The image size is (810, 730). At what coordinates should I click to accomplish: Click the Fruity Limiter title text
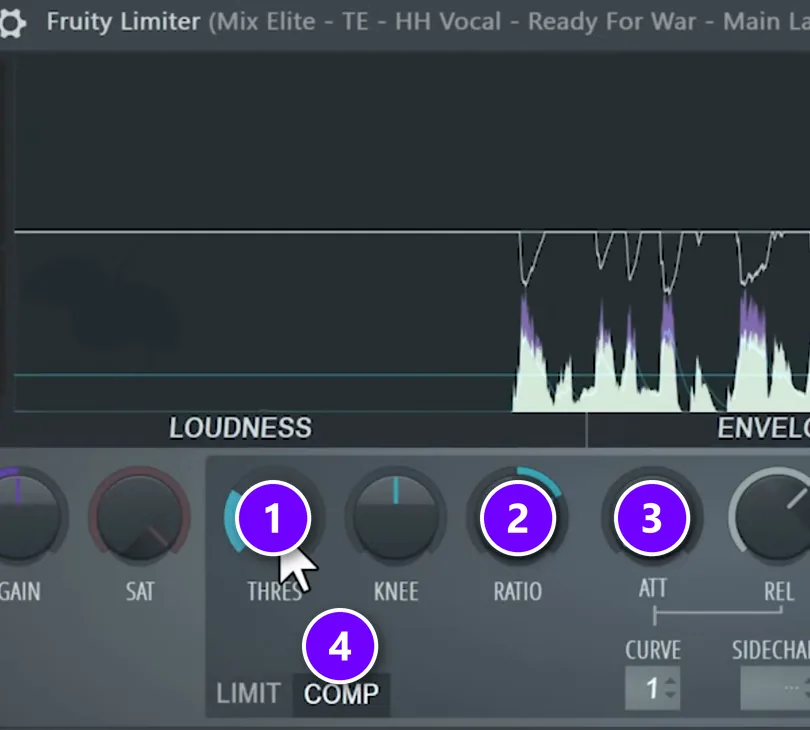click(123, 22)
